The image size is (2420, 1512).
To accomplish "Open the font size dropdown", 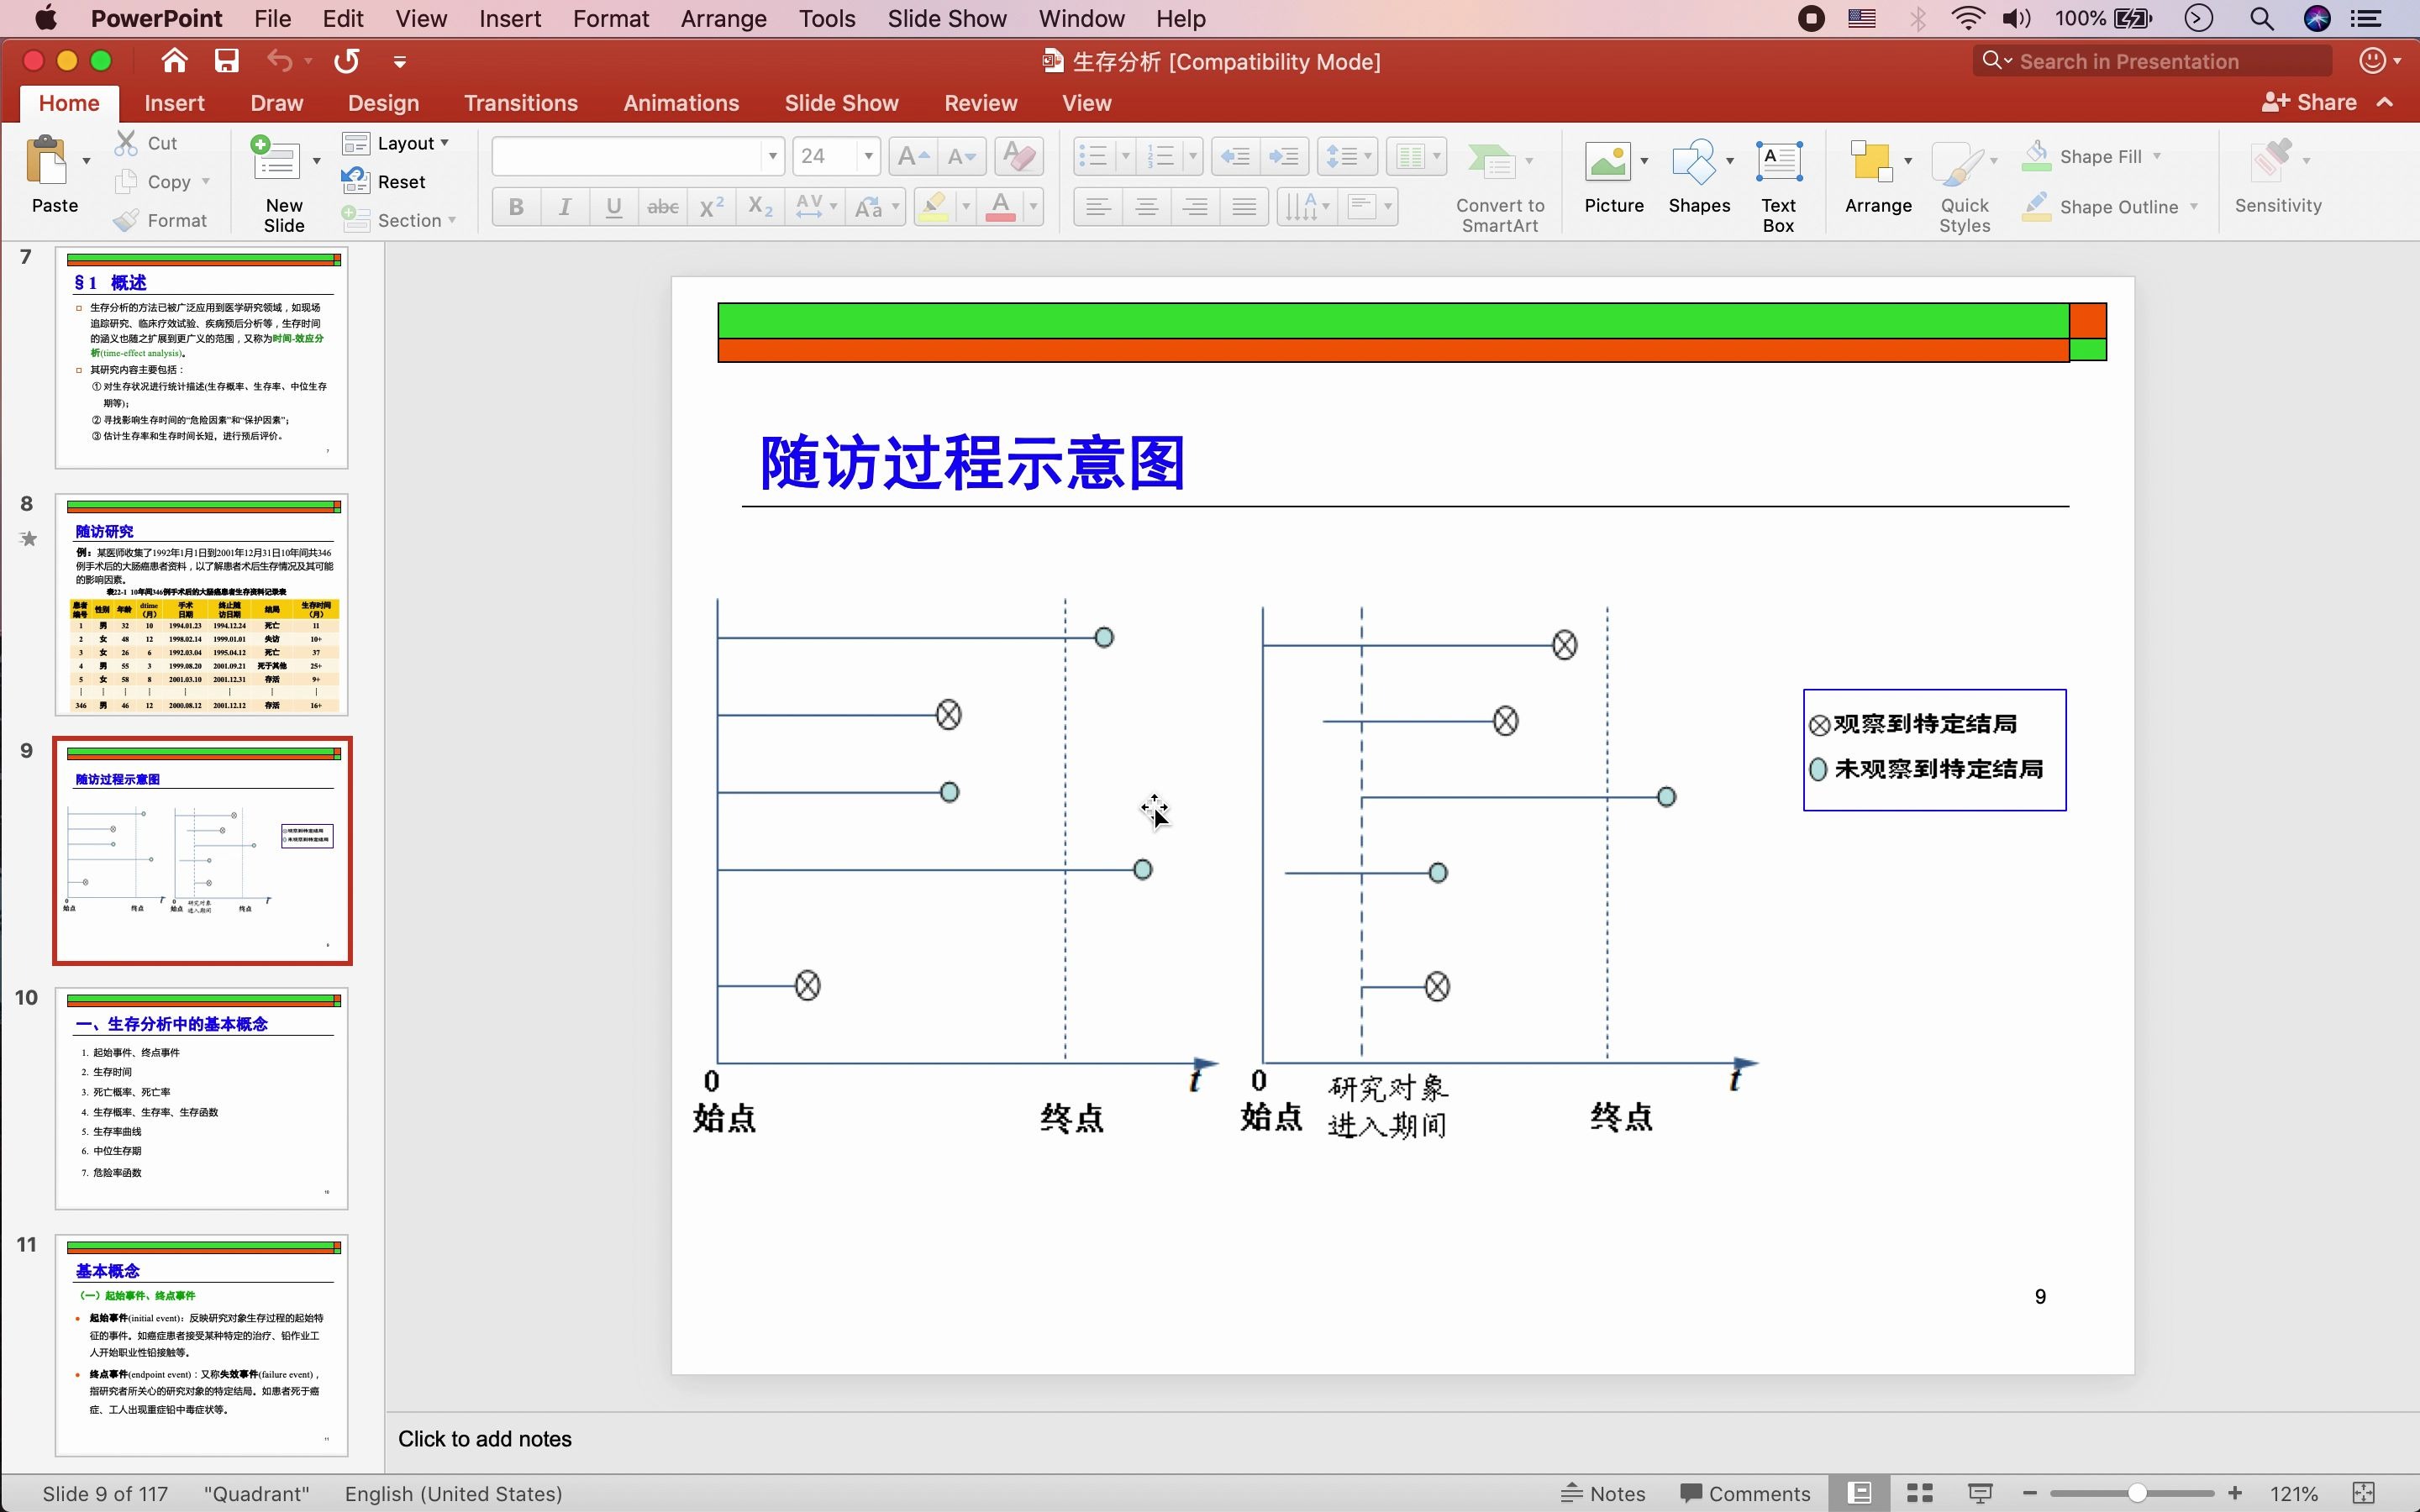I will [868, 156].
